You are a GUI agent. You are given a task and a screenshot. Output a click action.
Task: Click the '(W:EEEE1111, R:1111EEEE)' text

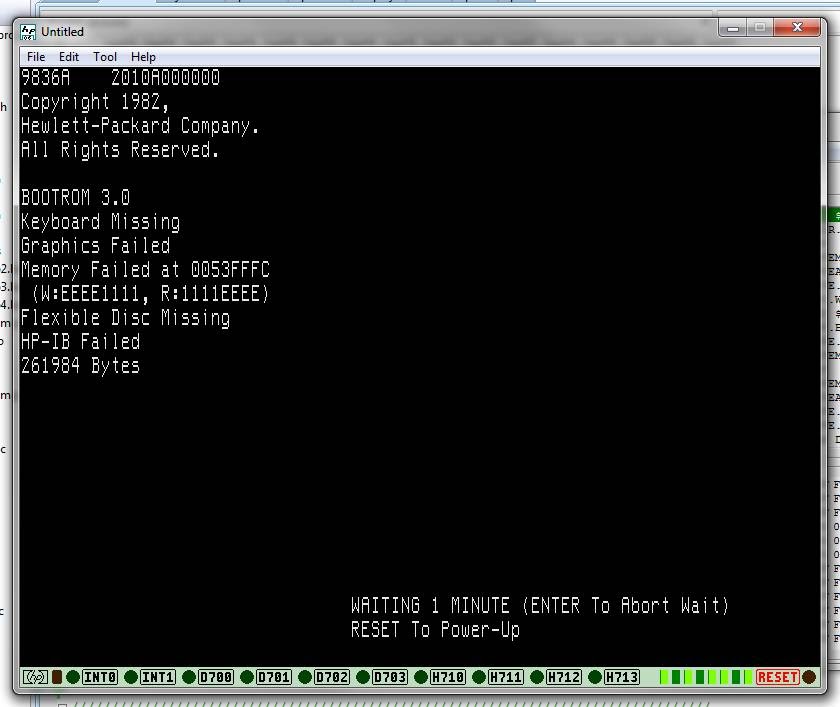pos(150,294)
